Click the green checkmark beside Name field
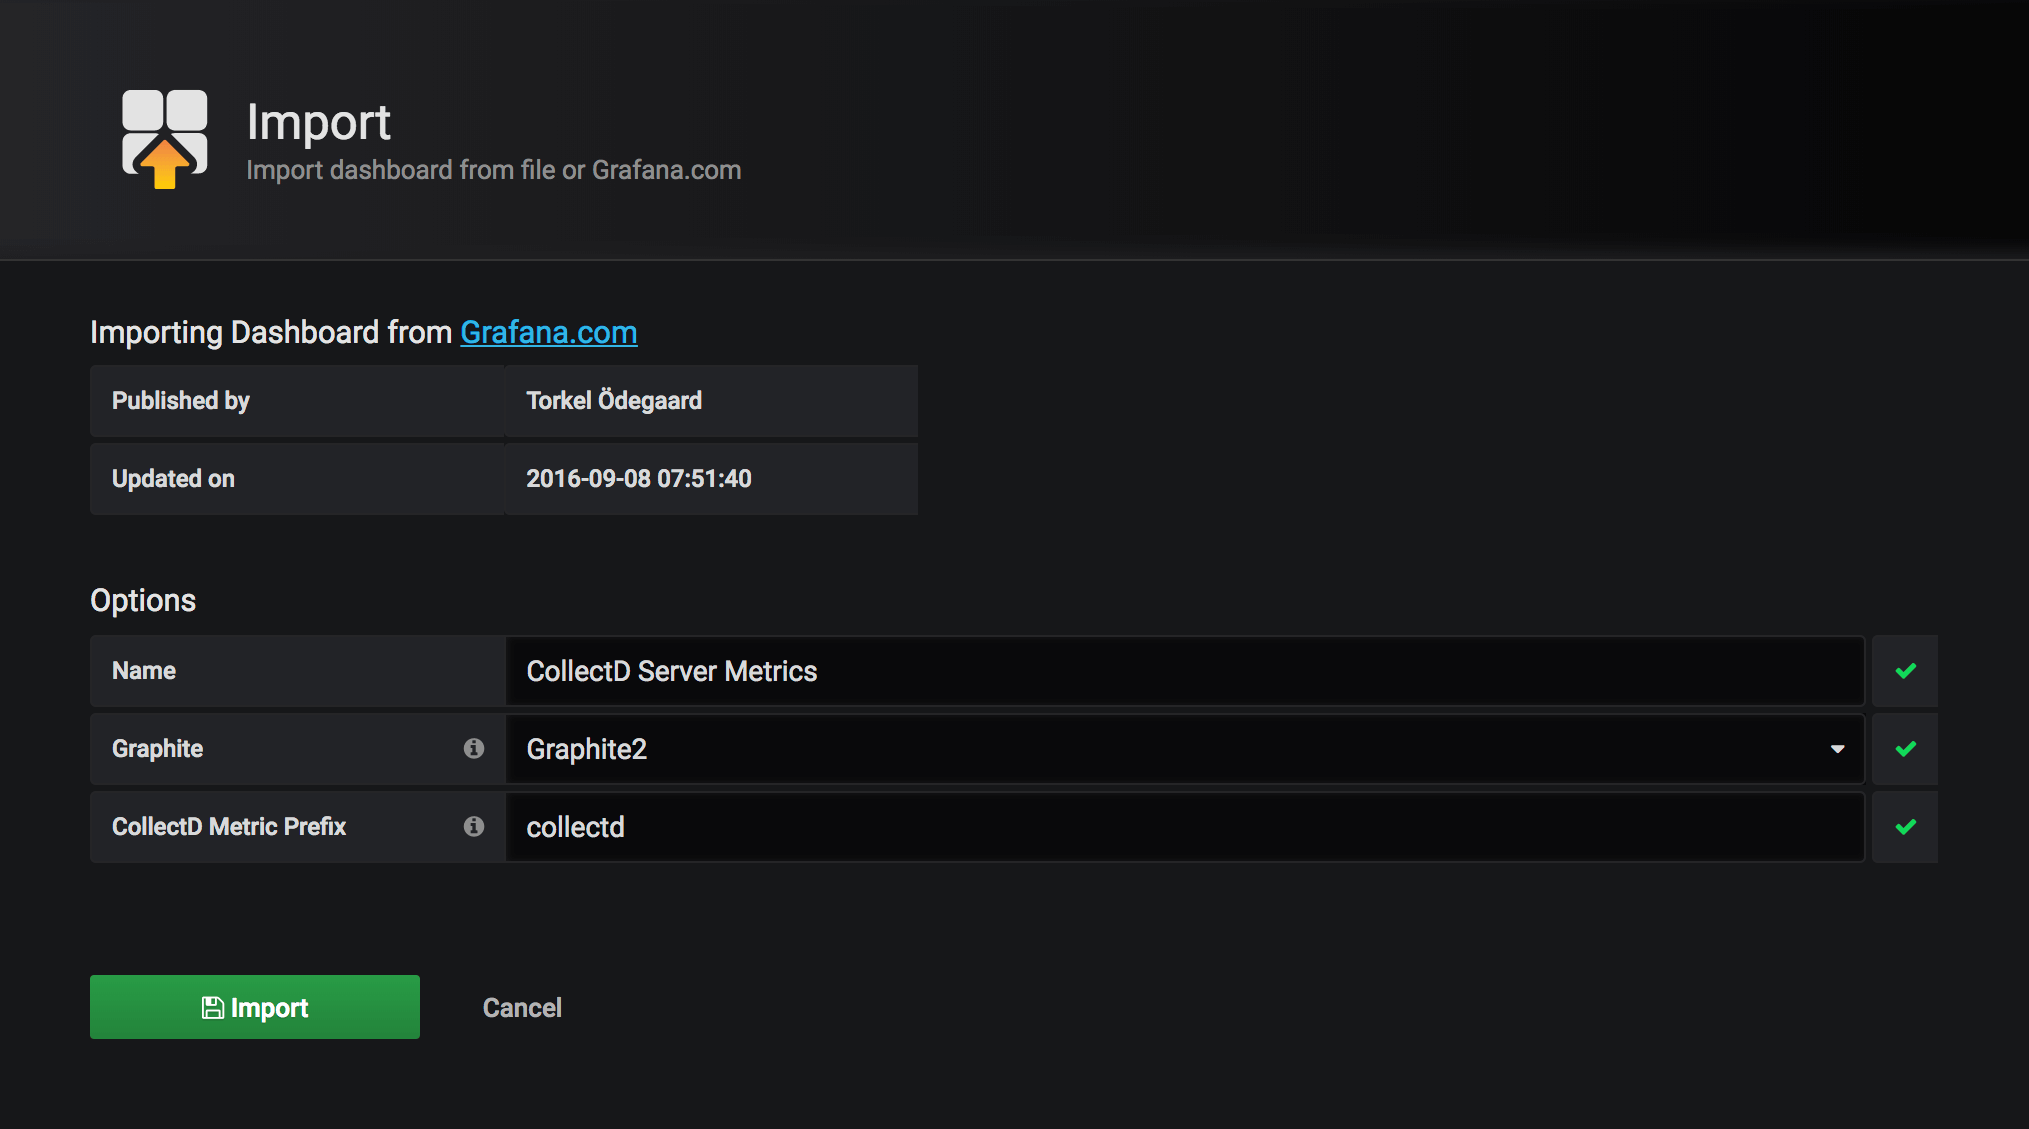The image size is (2029, 1129). pyautogui.click(x=1905, y=671)
